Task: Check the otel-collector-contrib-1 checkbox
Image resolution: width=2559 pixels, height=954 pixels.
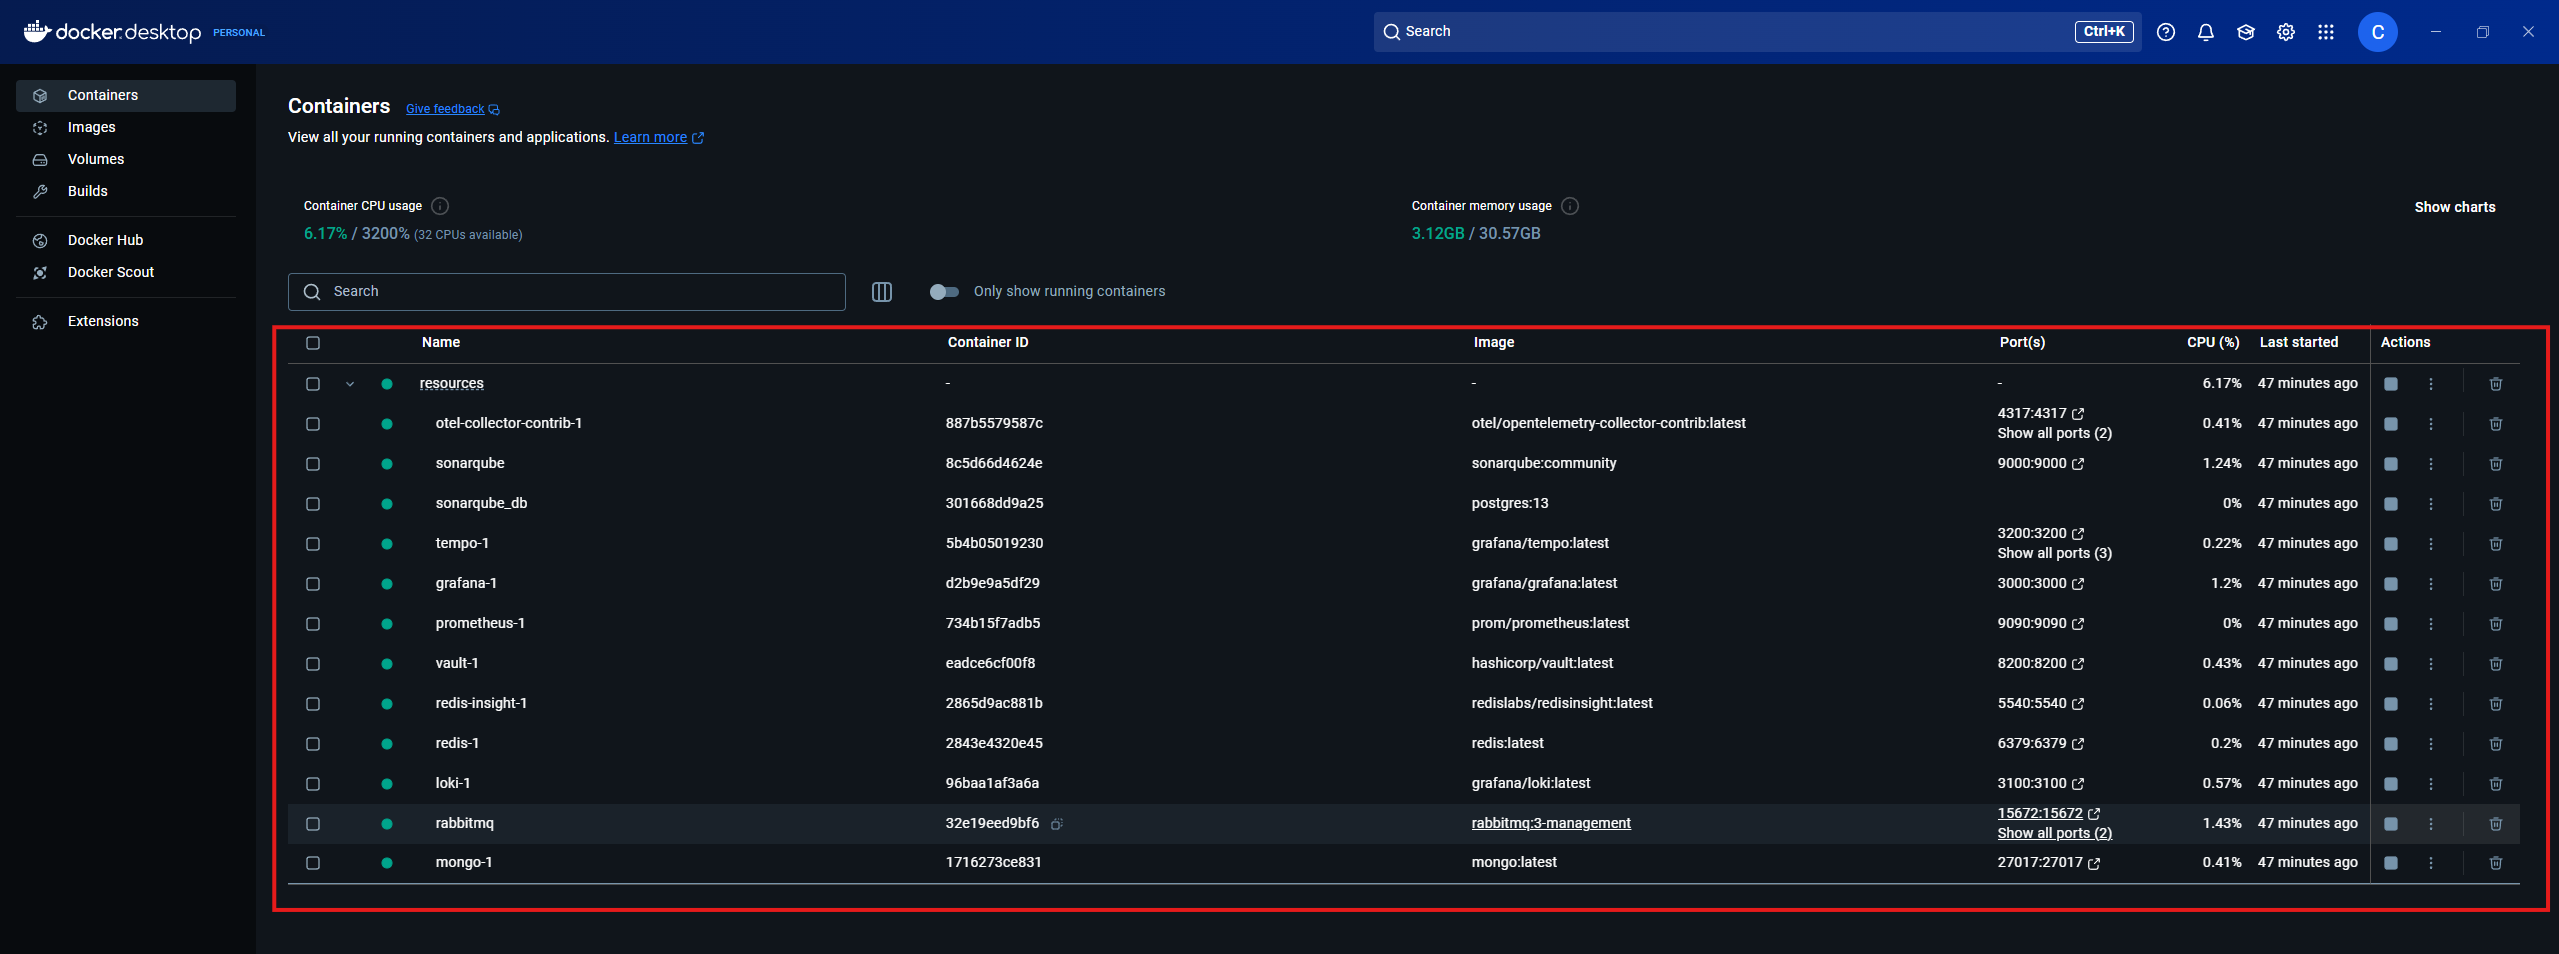Action: point(313,424)
